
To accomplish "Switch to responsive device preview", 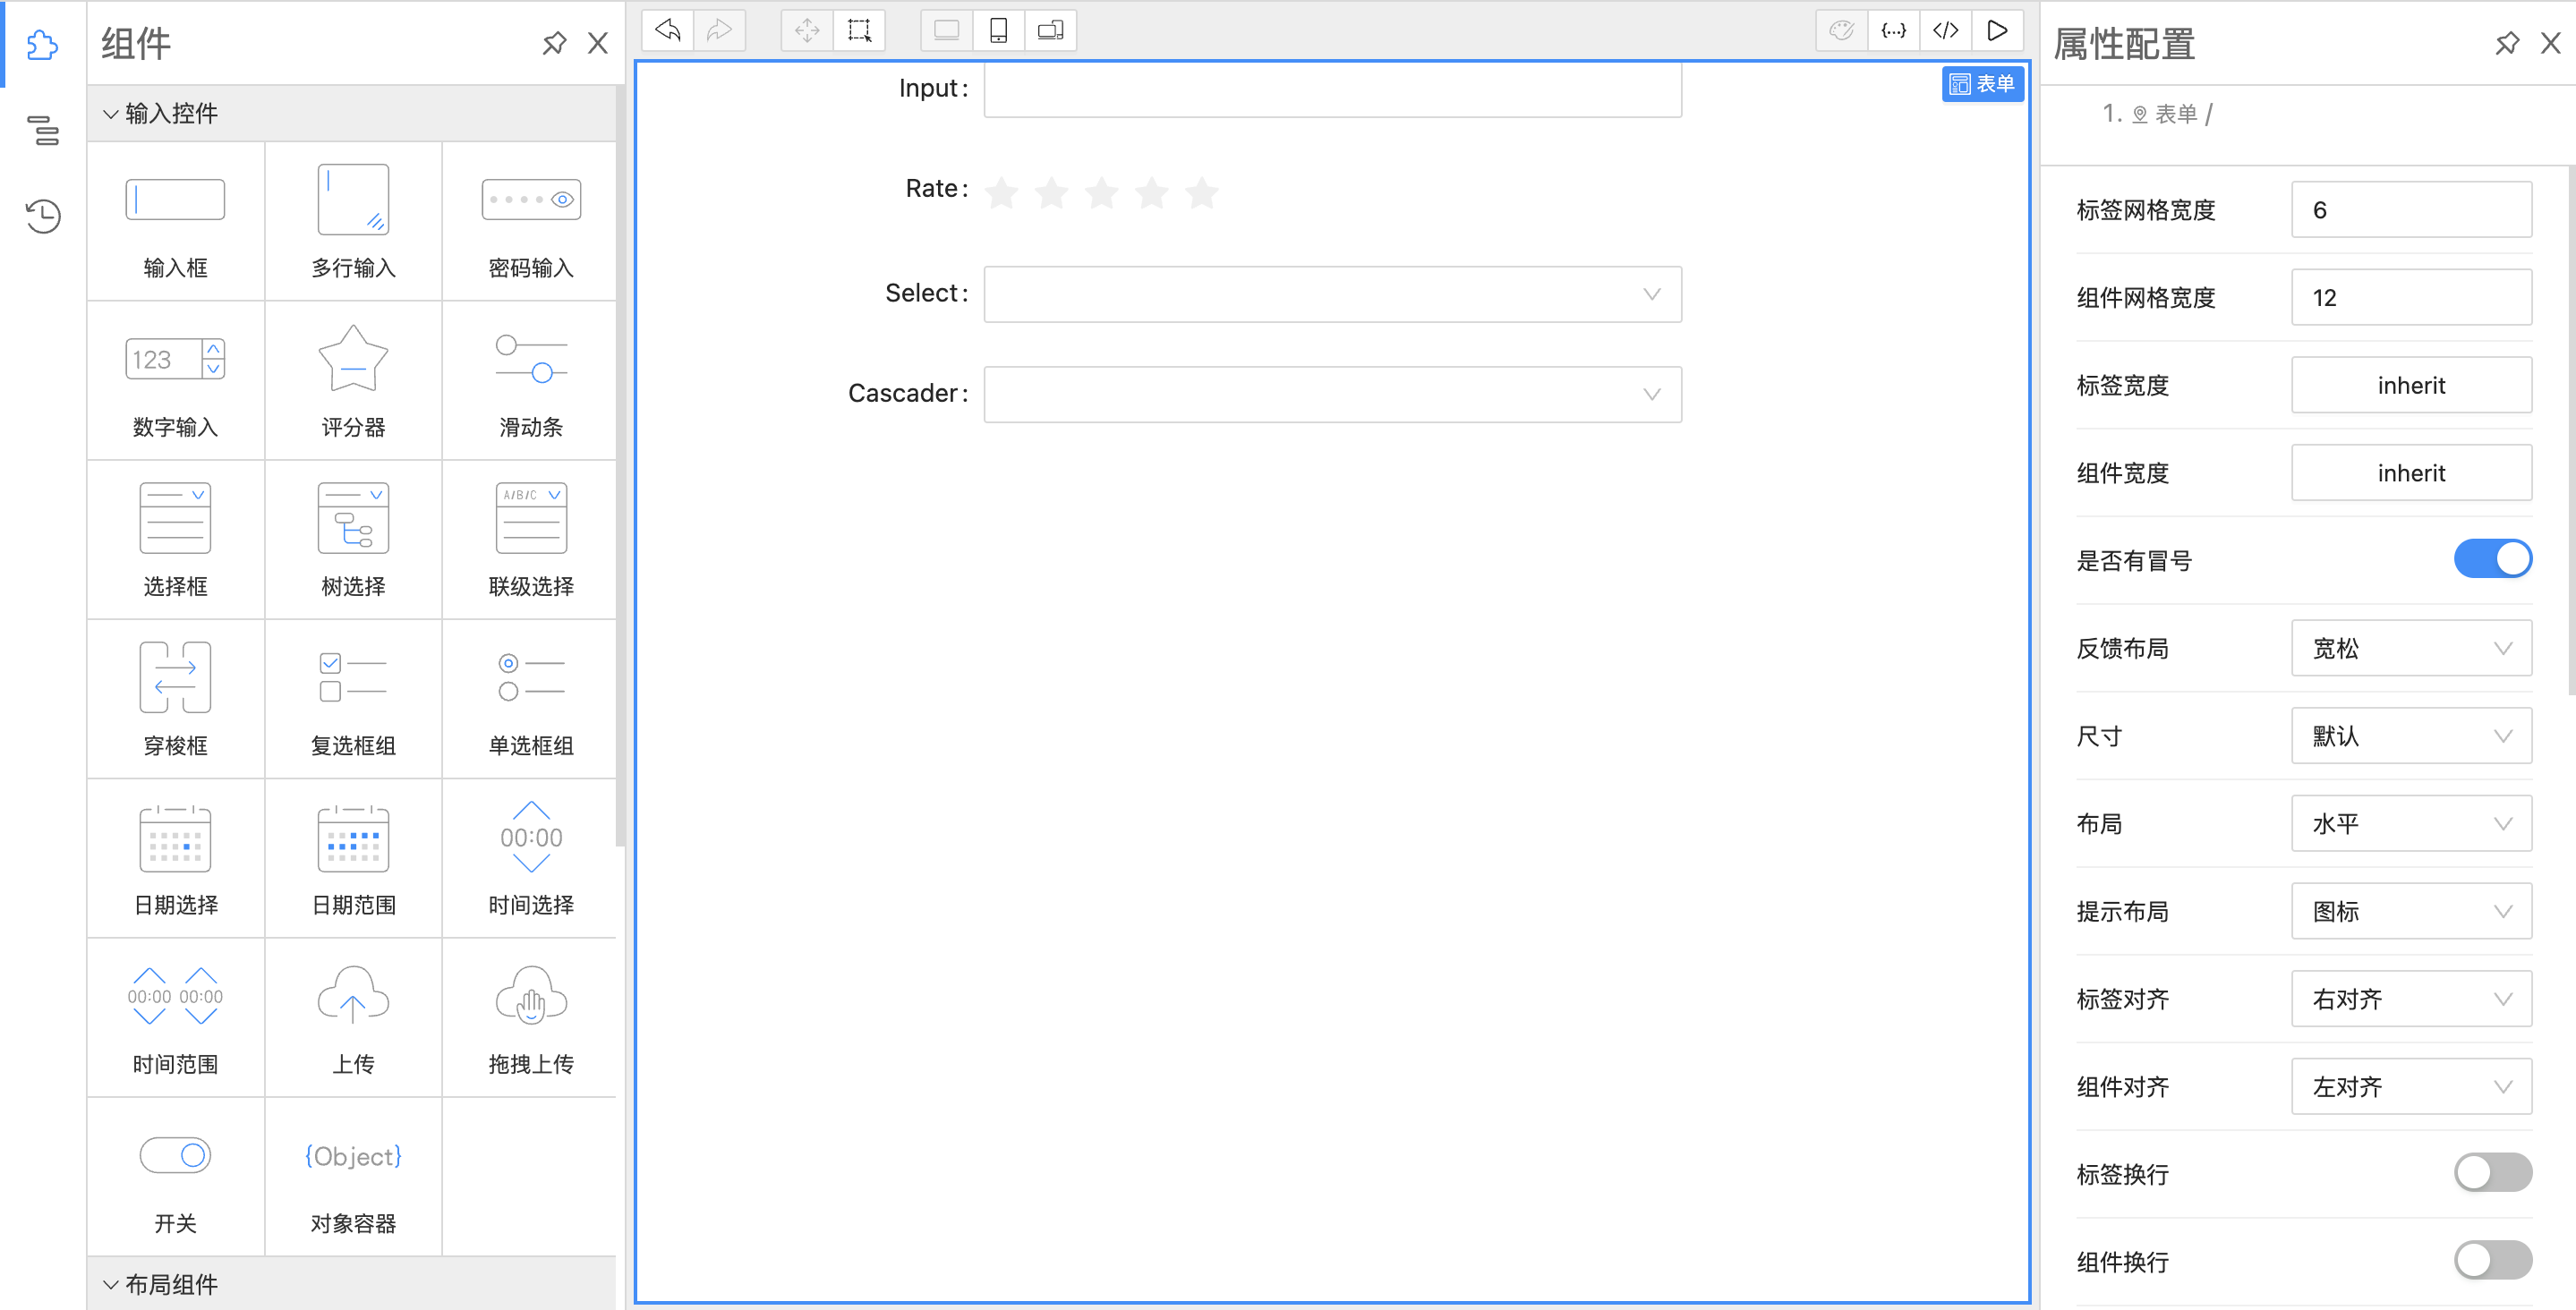I will pyautogui.click(x=1050, y=30).
